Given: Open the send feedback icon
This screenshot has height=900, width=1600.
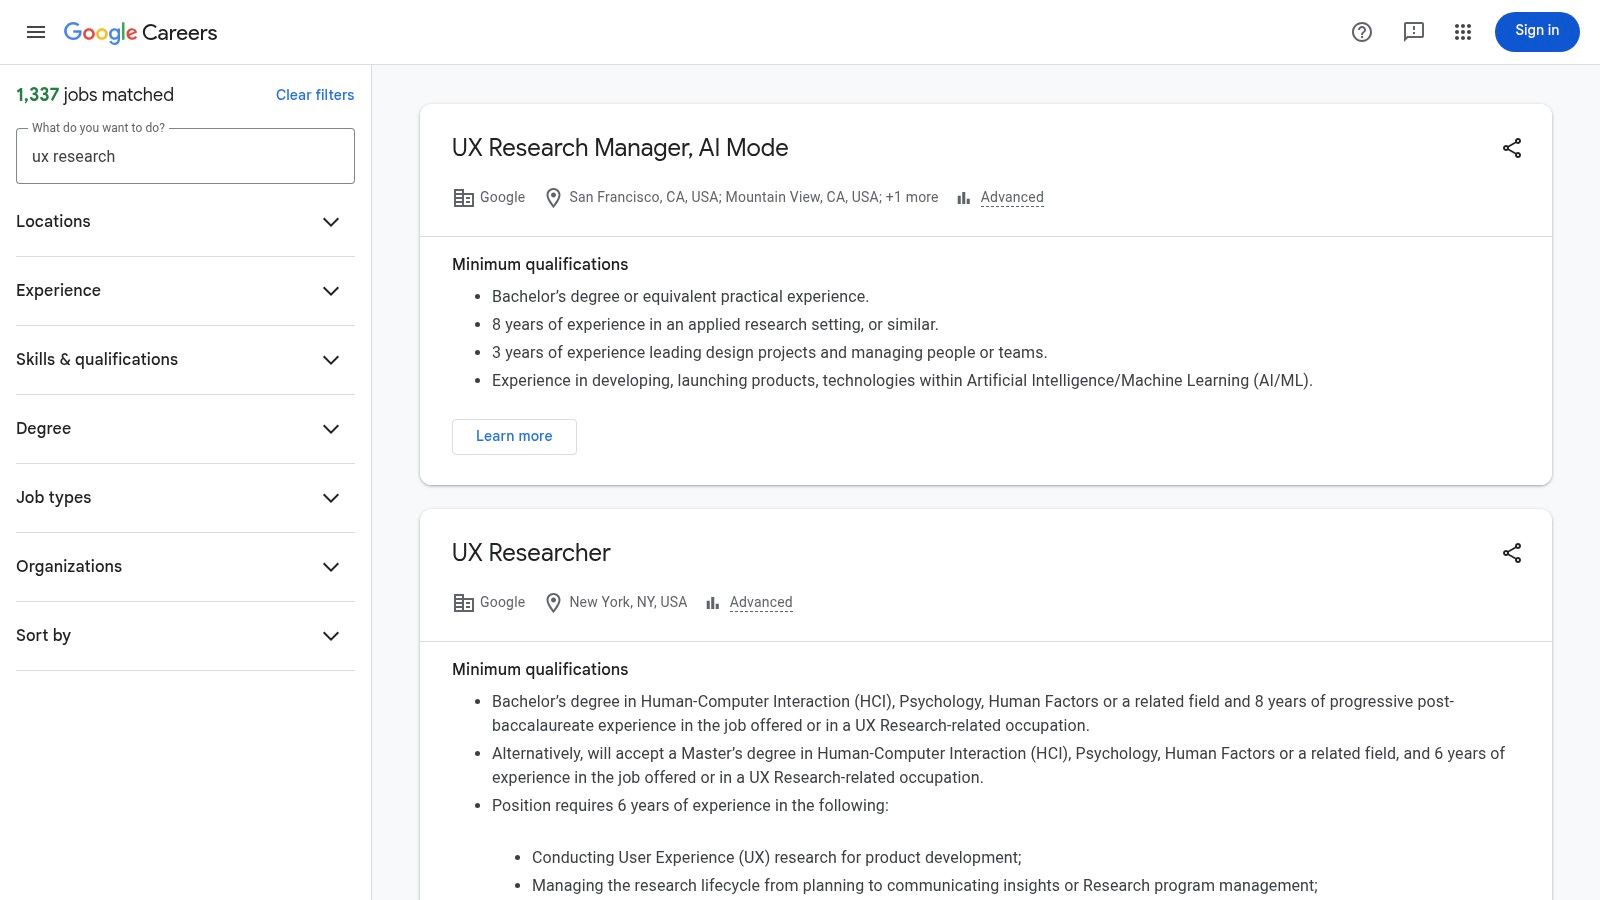Looking at the screenshot, I should pyautogui.click(x=1414, y=32).
